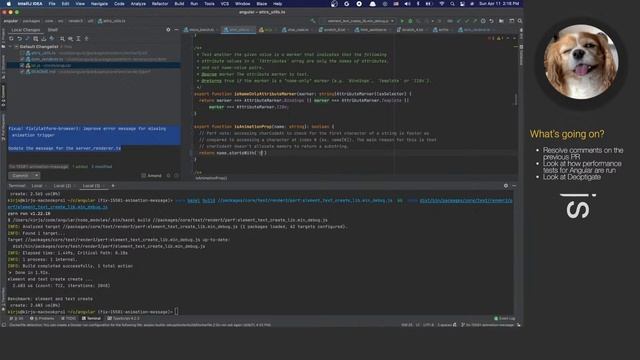640x360 pixels.
Task: Open the run configuration dropdown
Action: (x=358, y=21)
